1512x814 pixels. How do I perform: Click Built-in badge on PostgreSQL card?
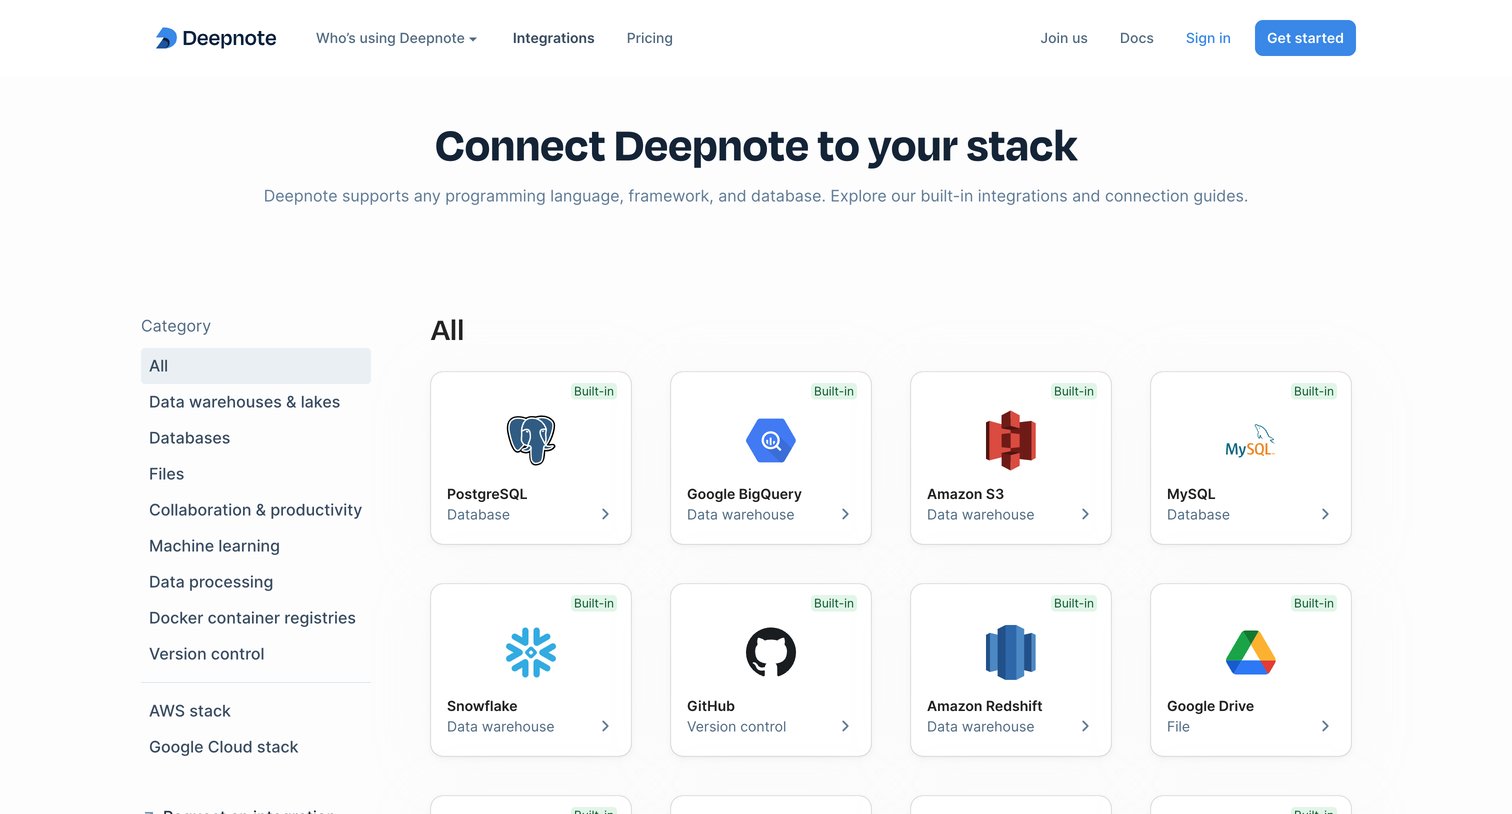pos(594,391)
